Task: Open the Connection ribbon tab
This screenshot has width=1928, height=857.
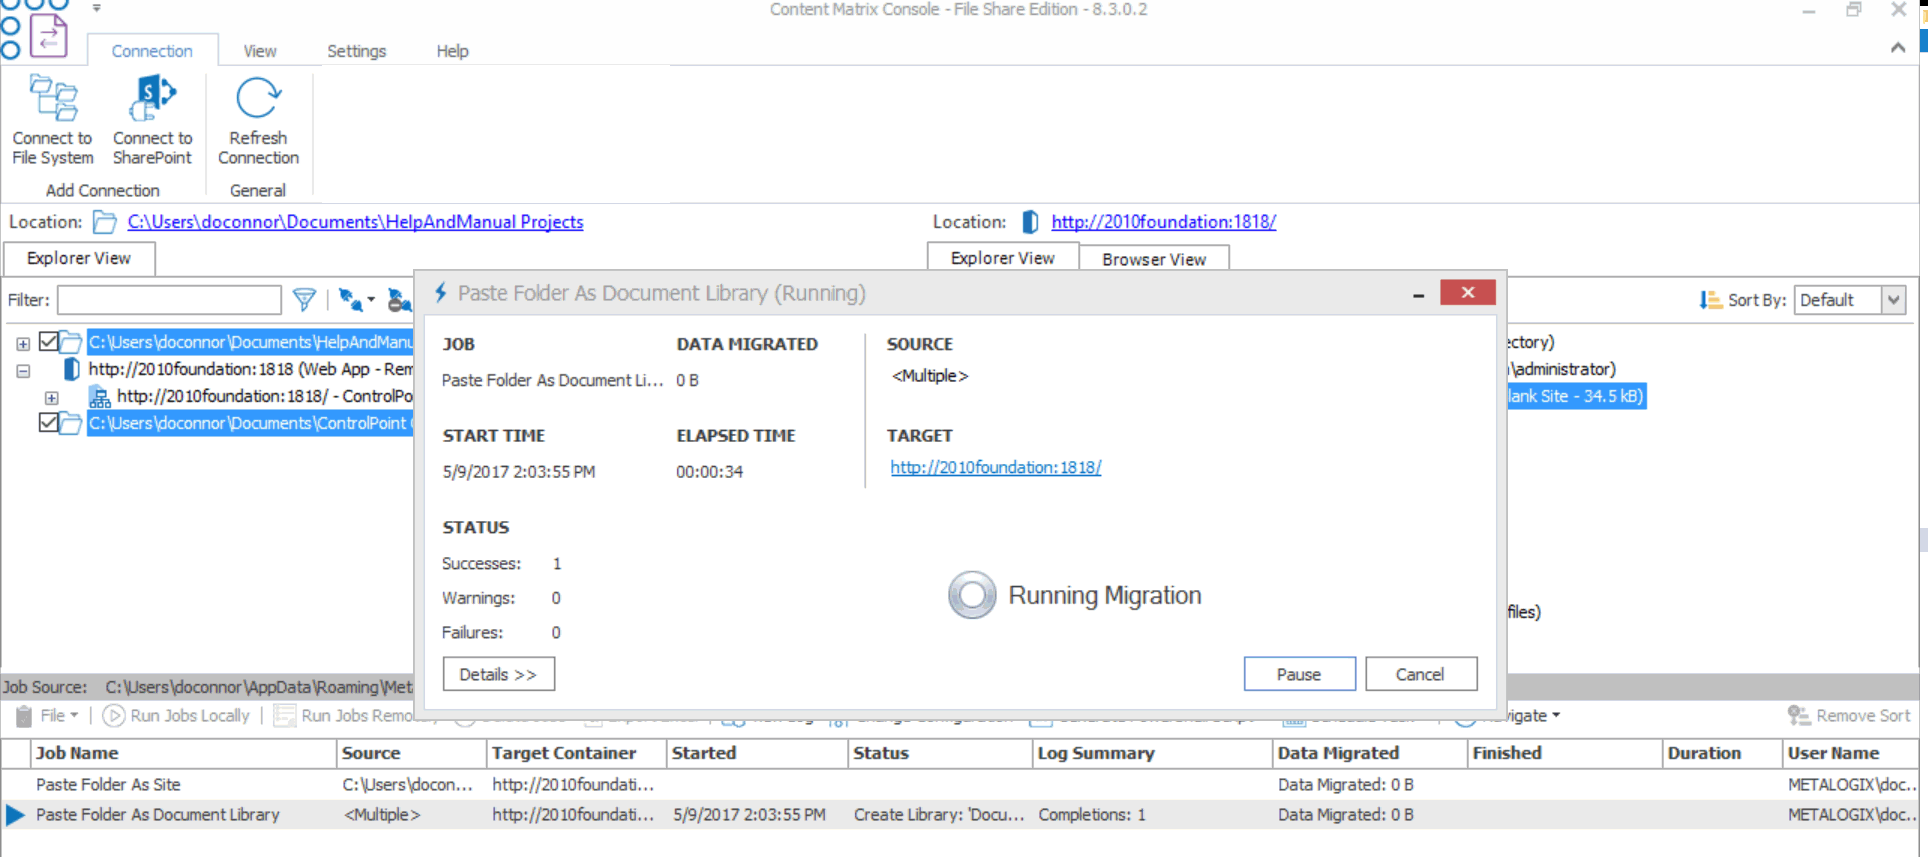Action: pyautogui.click(x=152, y=51)
